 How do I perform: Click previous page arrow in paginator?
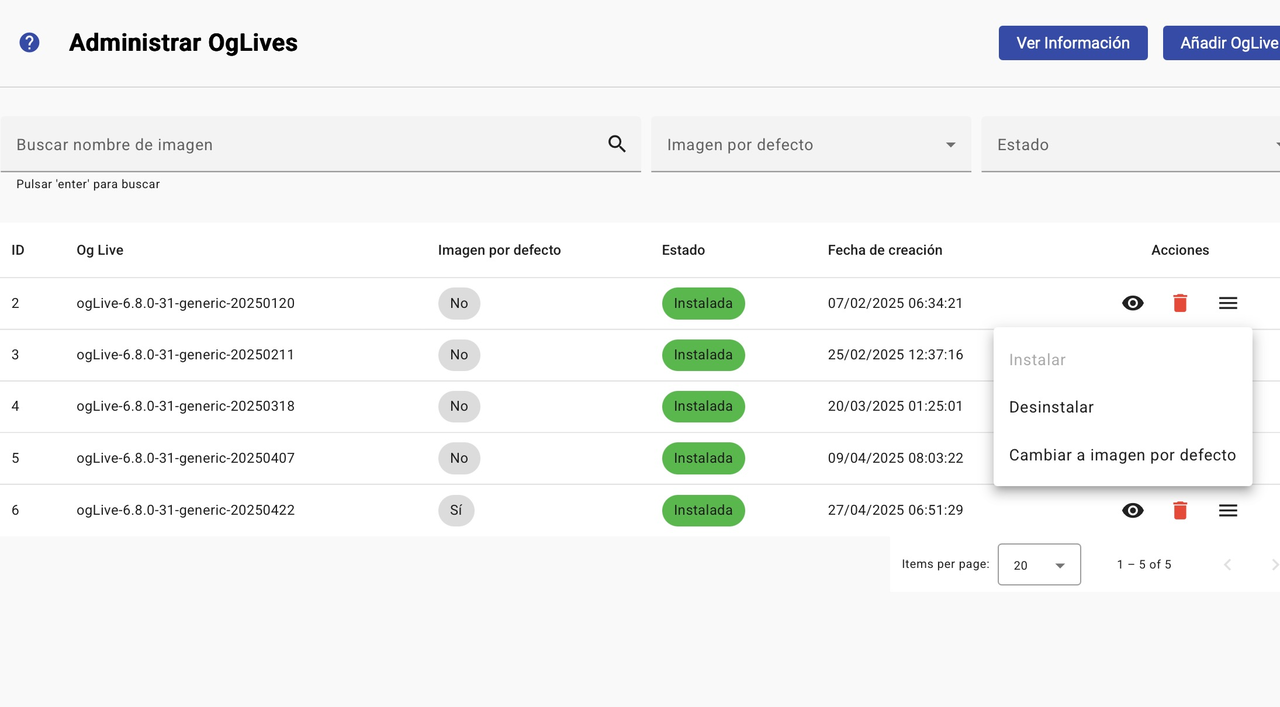click(1227, 565)
